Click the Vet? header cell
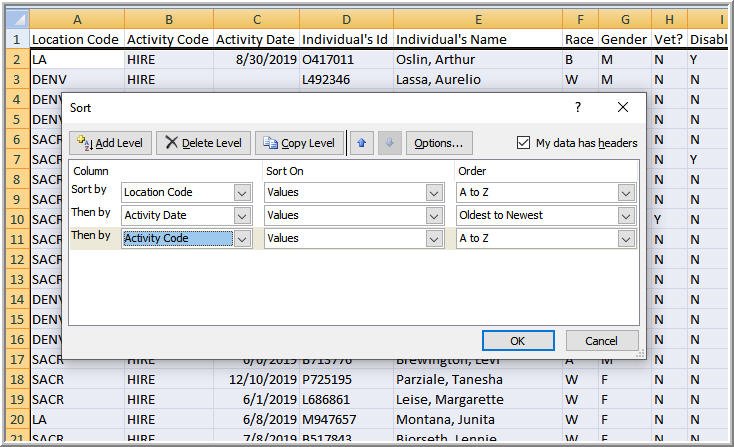Screen dimensions: 734x447 point(669,39)
